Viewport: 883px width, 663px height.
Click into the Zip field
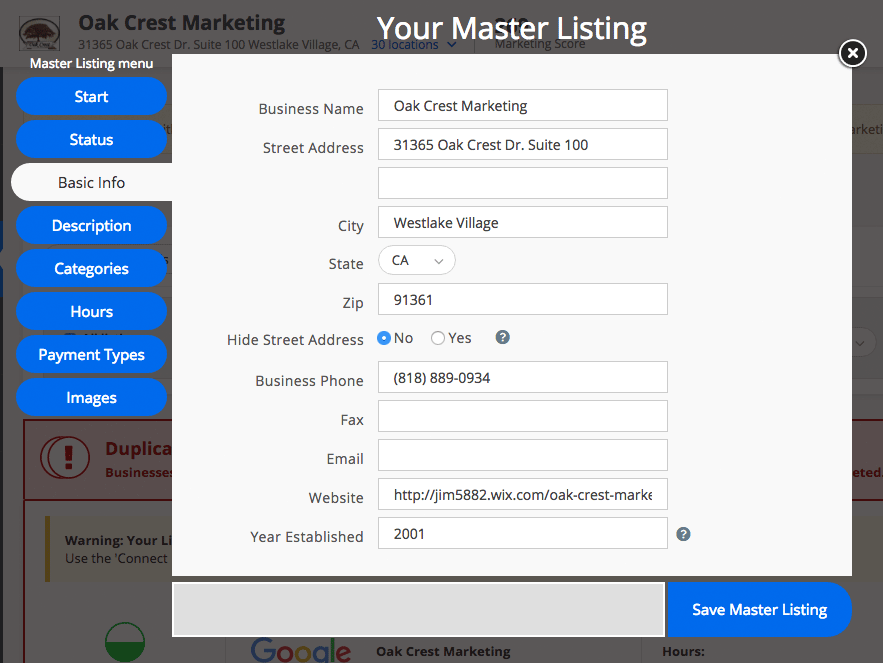[523, 299]
